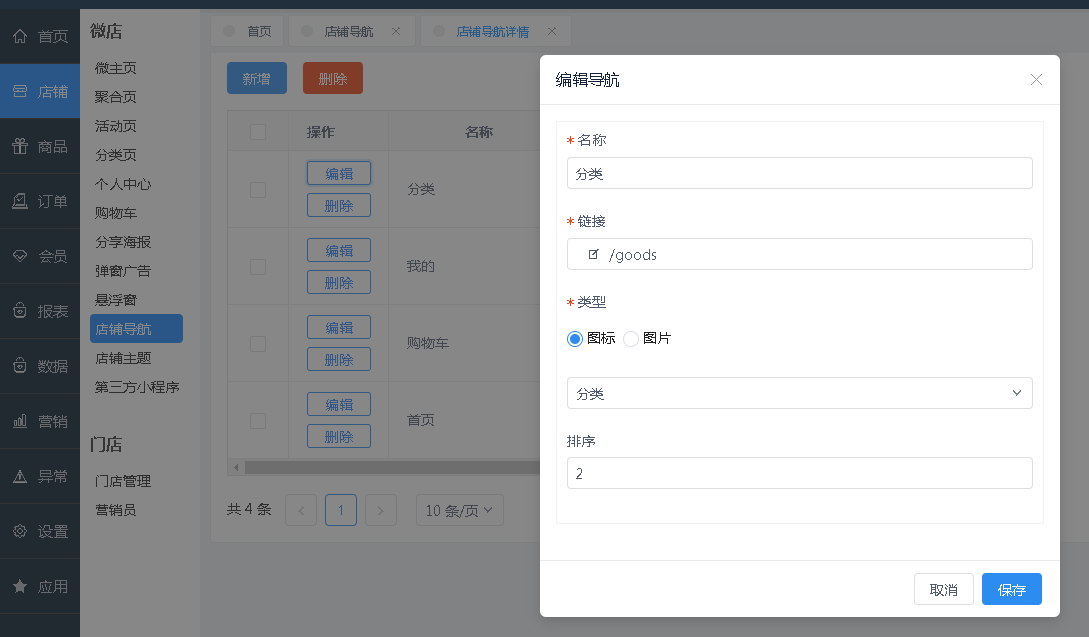Viewport: 1089px width, 637px height.
Task: Click 删除 button in the 我的 row
Action: click(x=339, y=283)
